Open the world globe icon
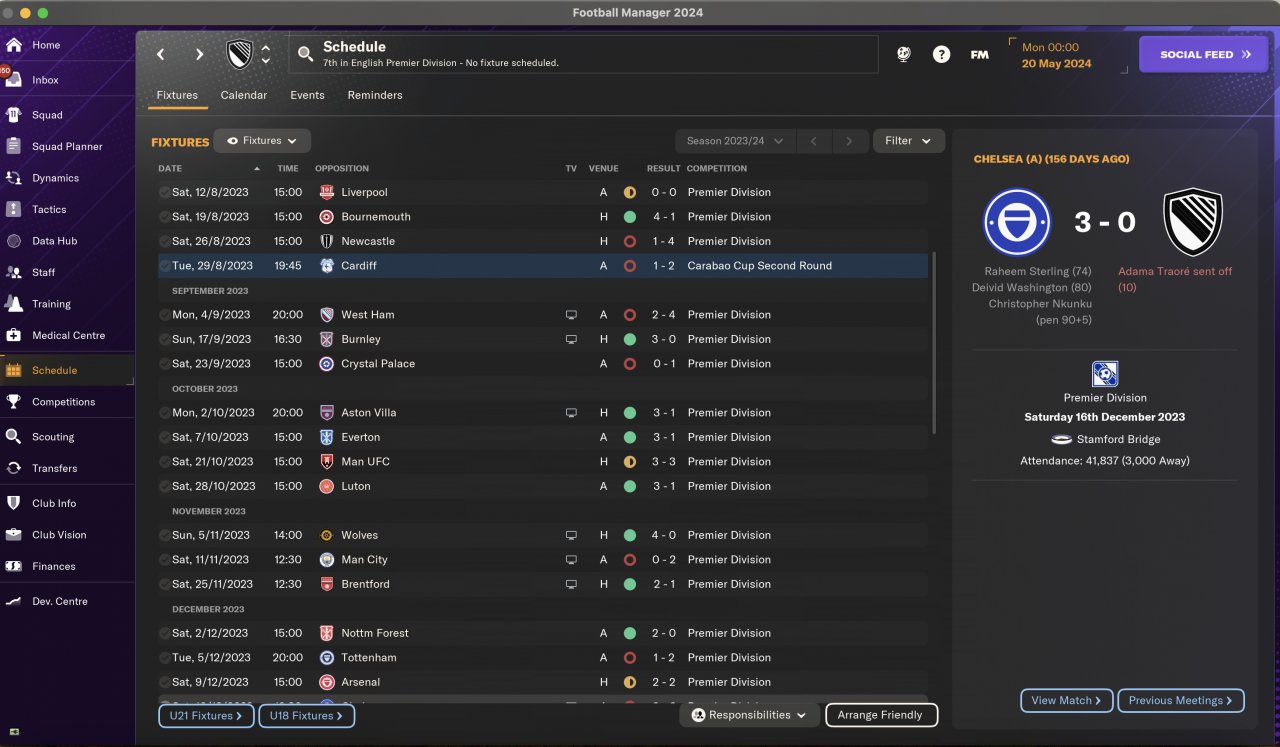 pyautogui.click(x=904, y=55)
